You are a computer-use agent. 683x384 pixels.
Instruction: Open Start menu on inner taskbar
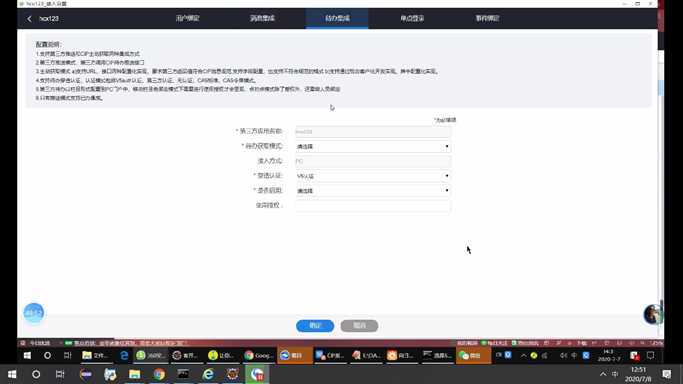pyautogui.click(x=27, y=356)
